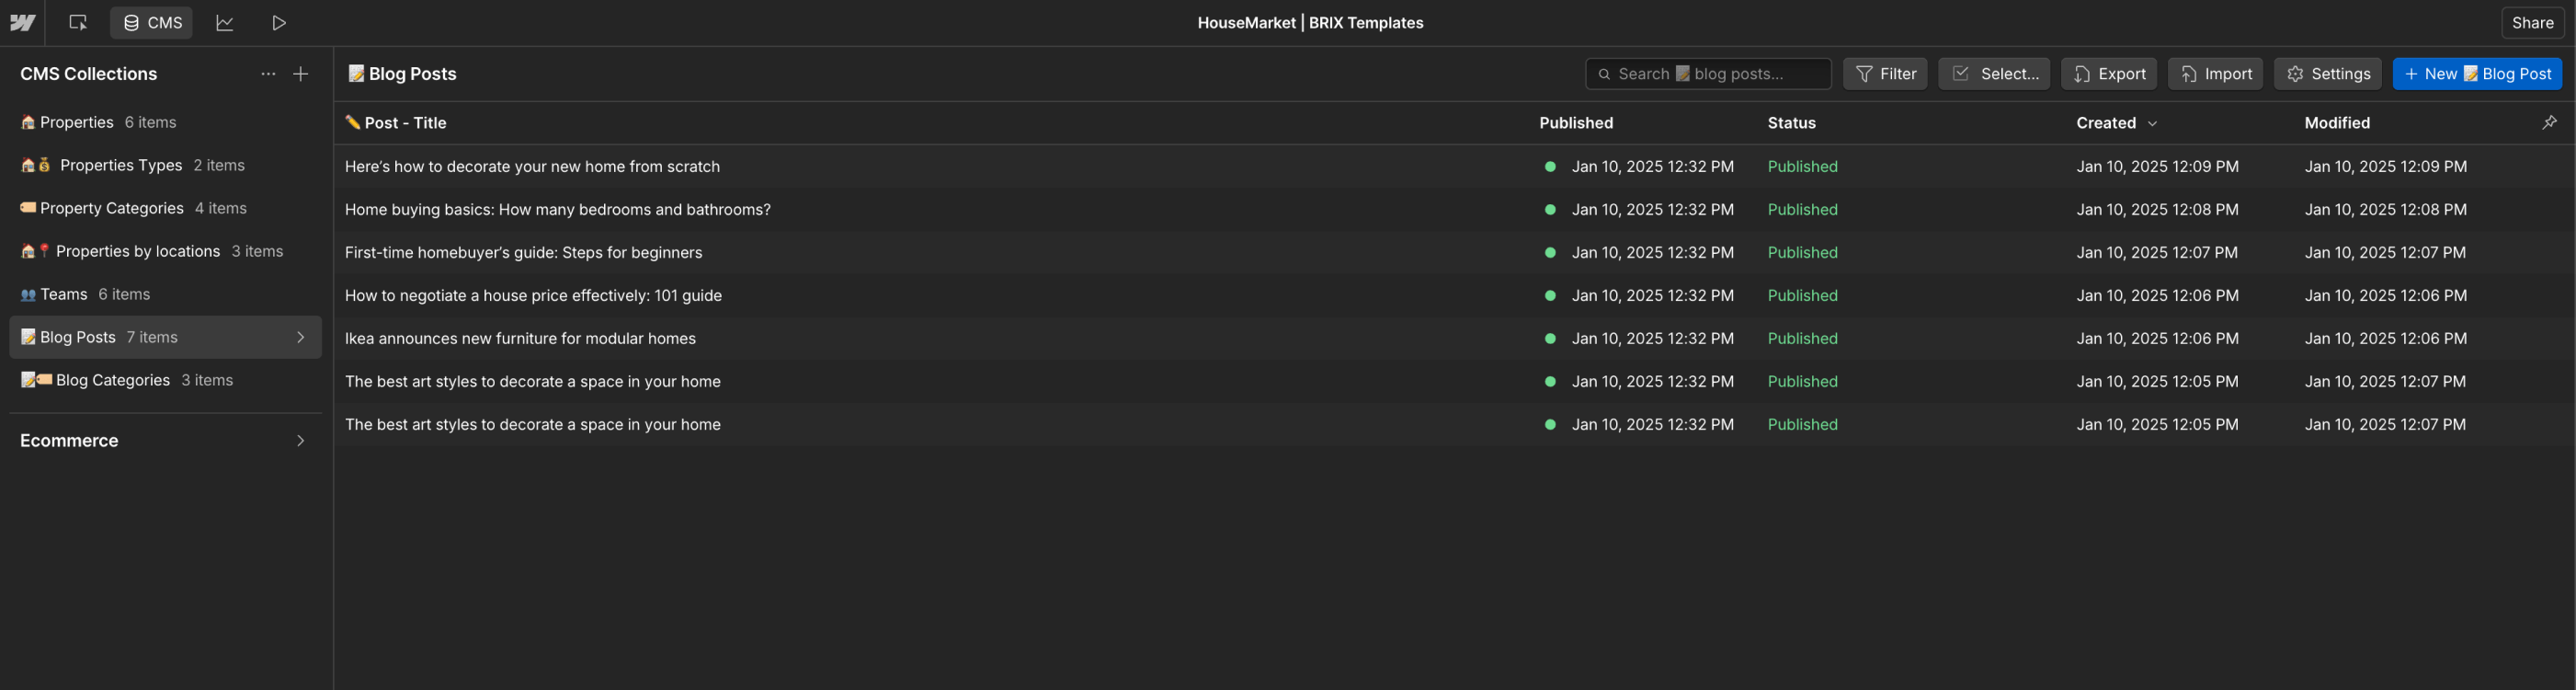Open the Filter button

[1885, 74]
